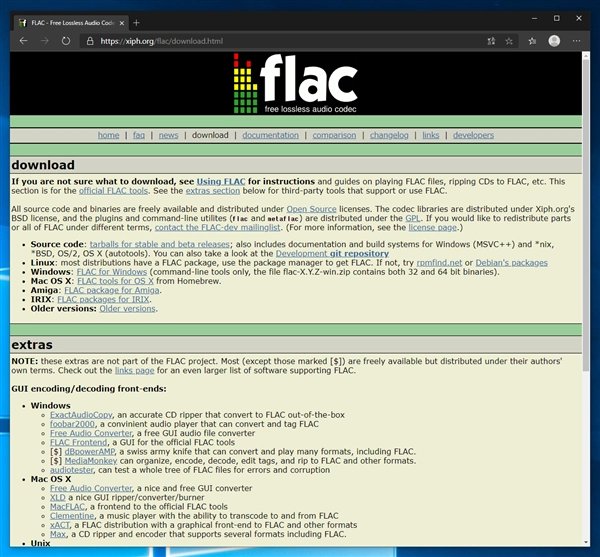The image size is (600, 557).
Task: Open the comparison navigation link
Action: (334, 135)
